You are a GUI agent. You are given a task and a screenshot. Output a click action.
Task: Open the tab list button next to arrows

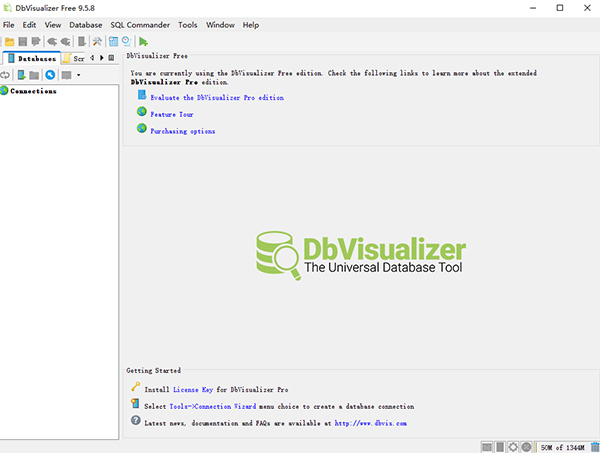[x=111, y=58]
